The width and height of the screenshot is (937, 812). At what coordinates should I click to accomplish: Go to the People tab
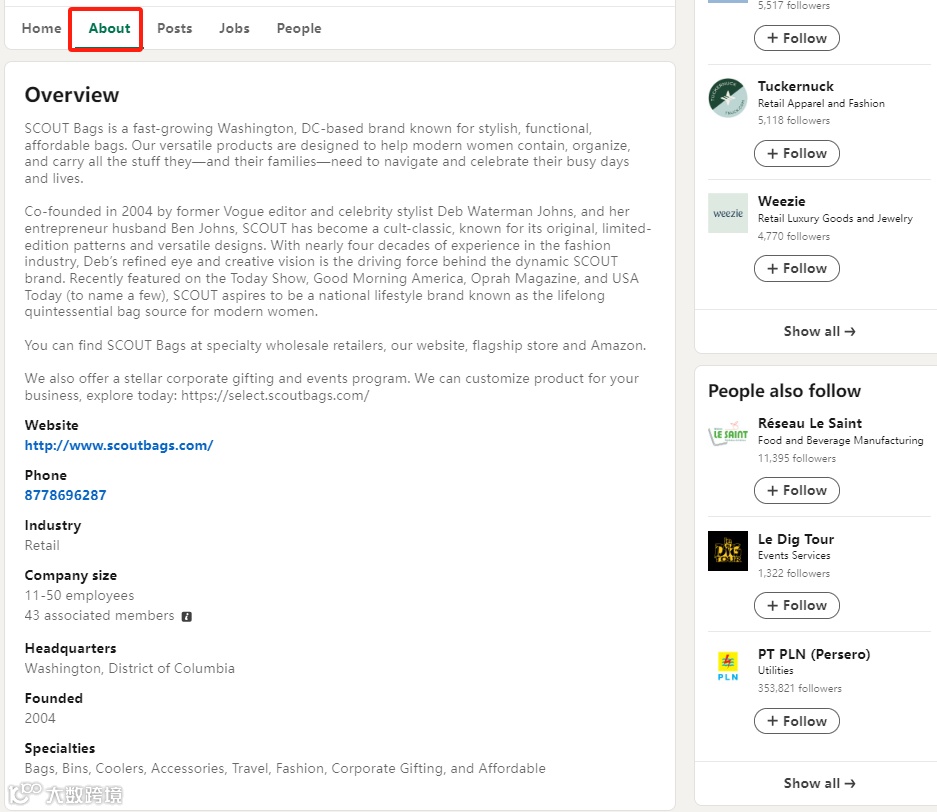[299, 28]
